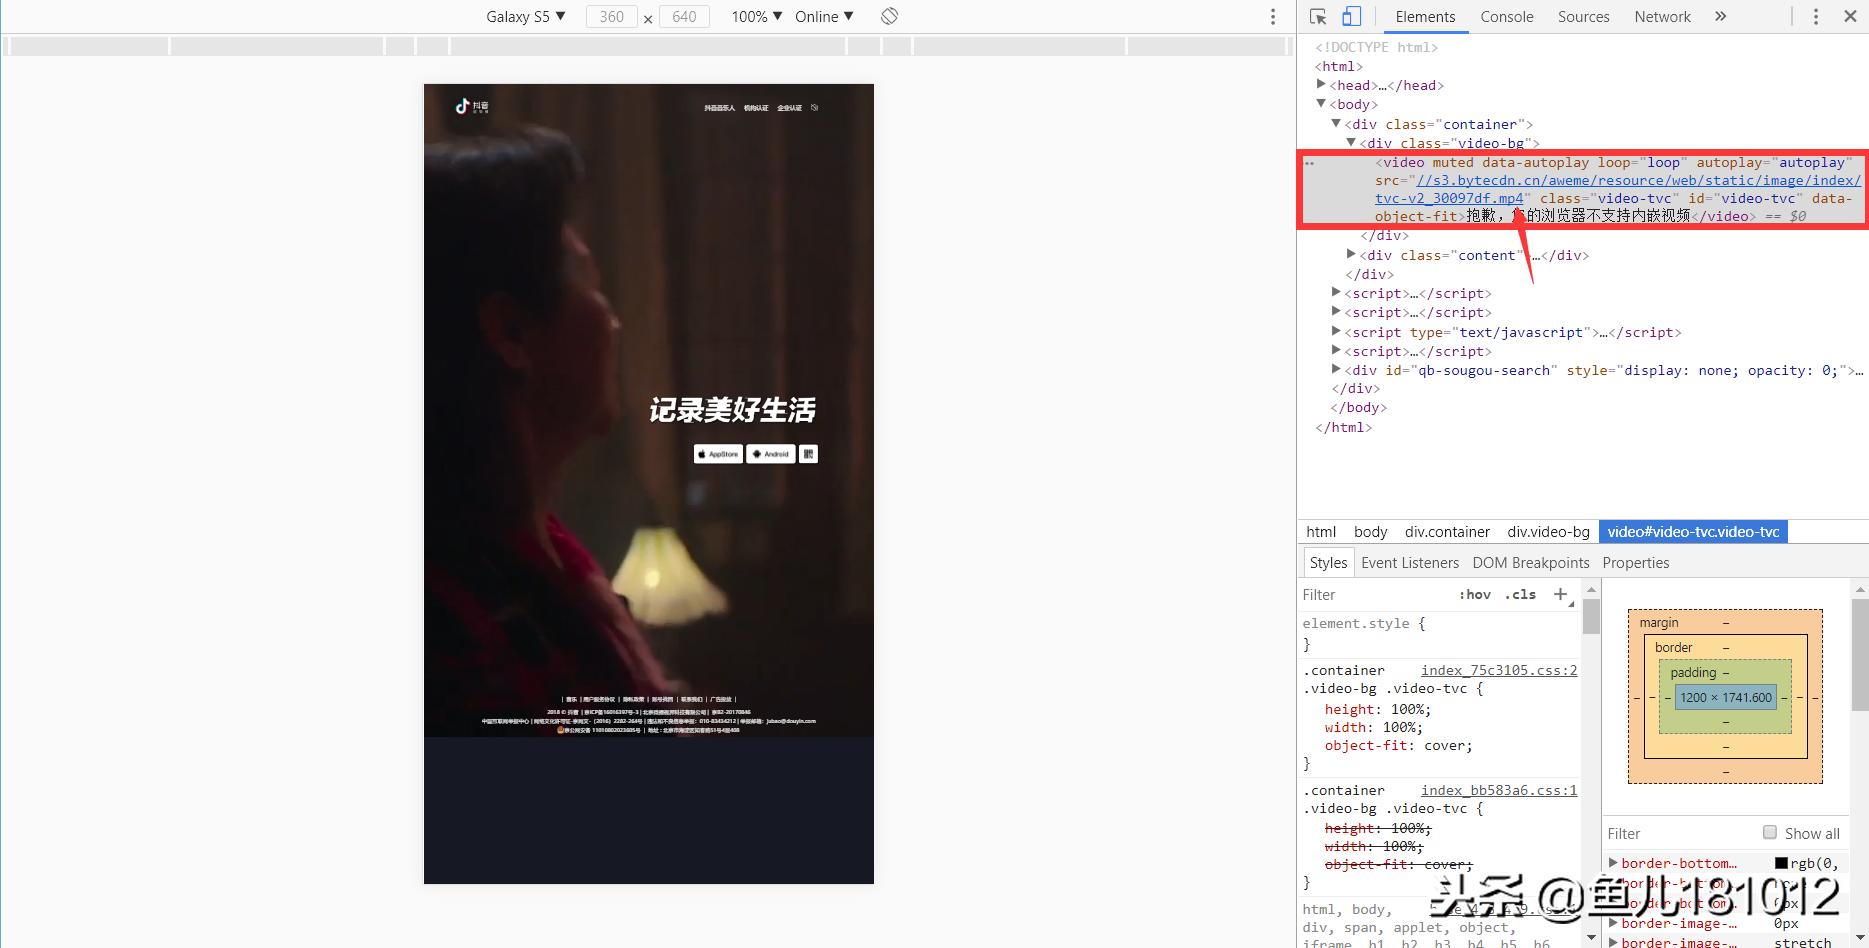Close the DevTools panel
The width and height of the screenshot is (1869, 948).
(1850, 17)
